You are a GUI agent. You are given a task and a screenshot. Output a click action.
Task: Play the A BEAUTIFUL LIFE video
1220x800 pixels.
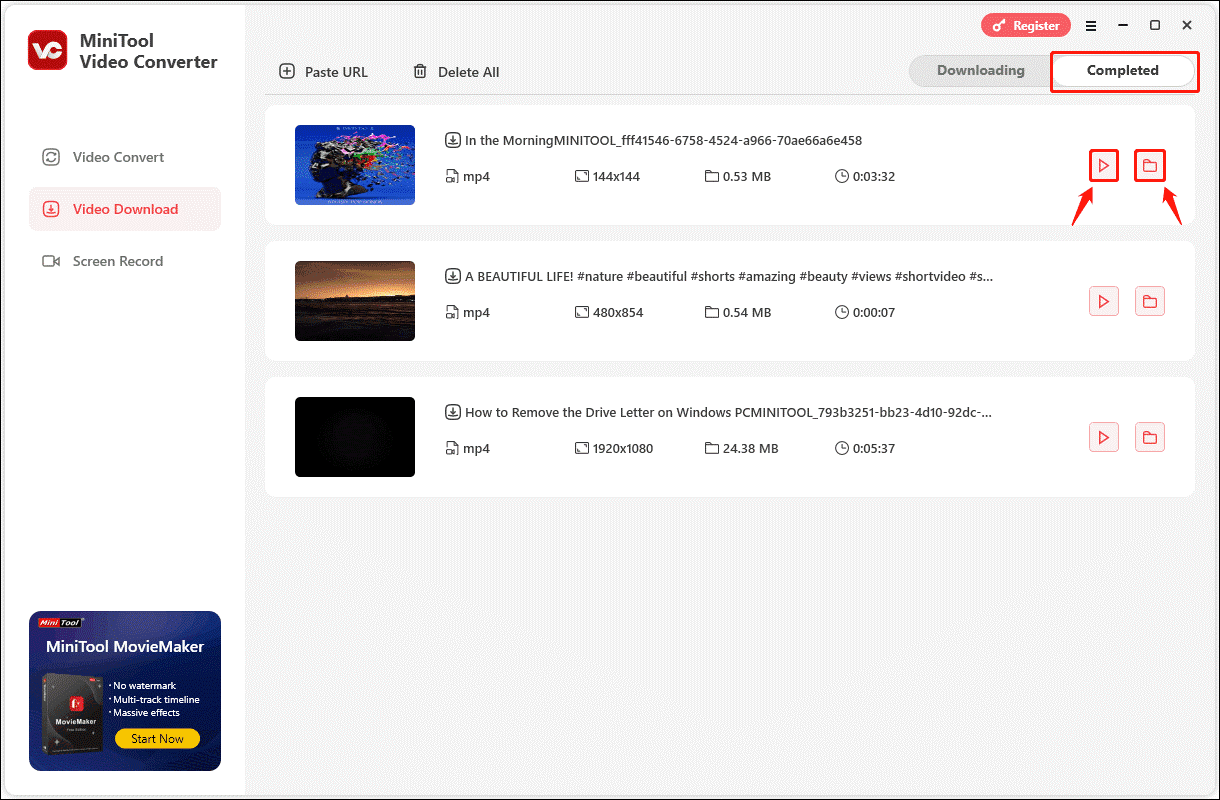coord(1104,301)
